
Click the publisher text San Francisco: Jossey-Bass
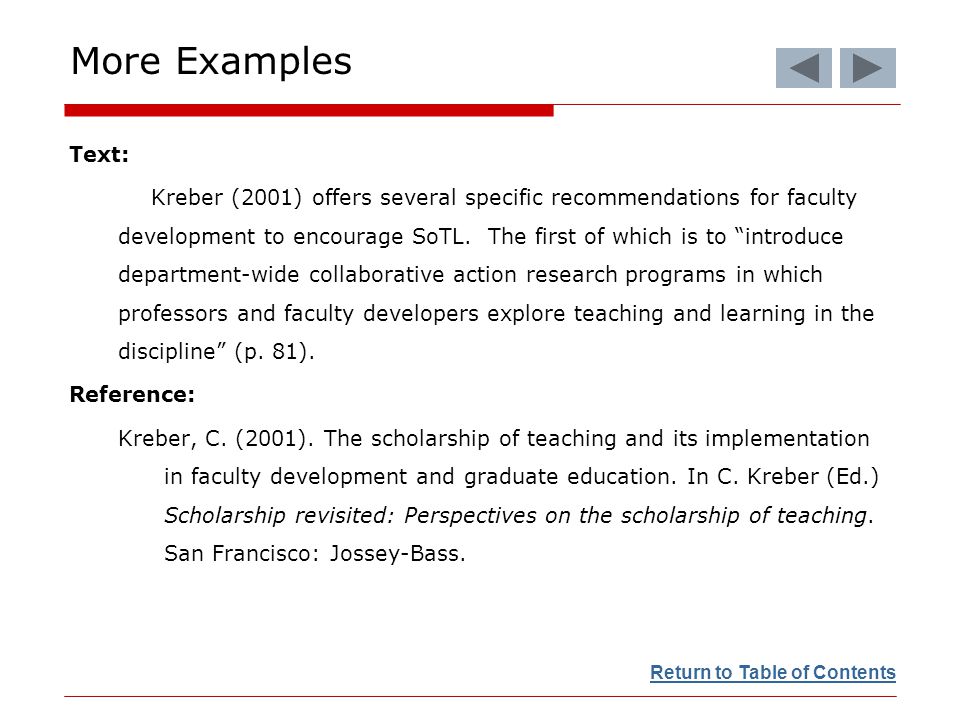point(315,553)
